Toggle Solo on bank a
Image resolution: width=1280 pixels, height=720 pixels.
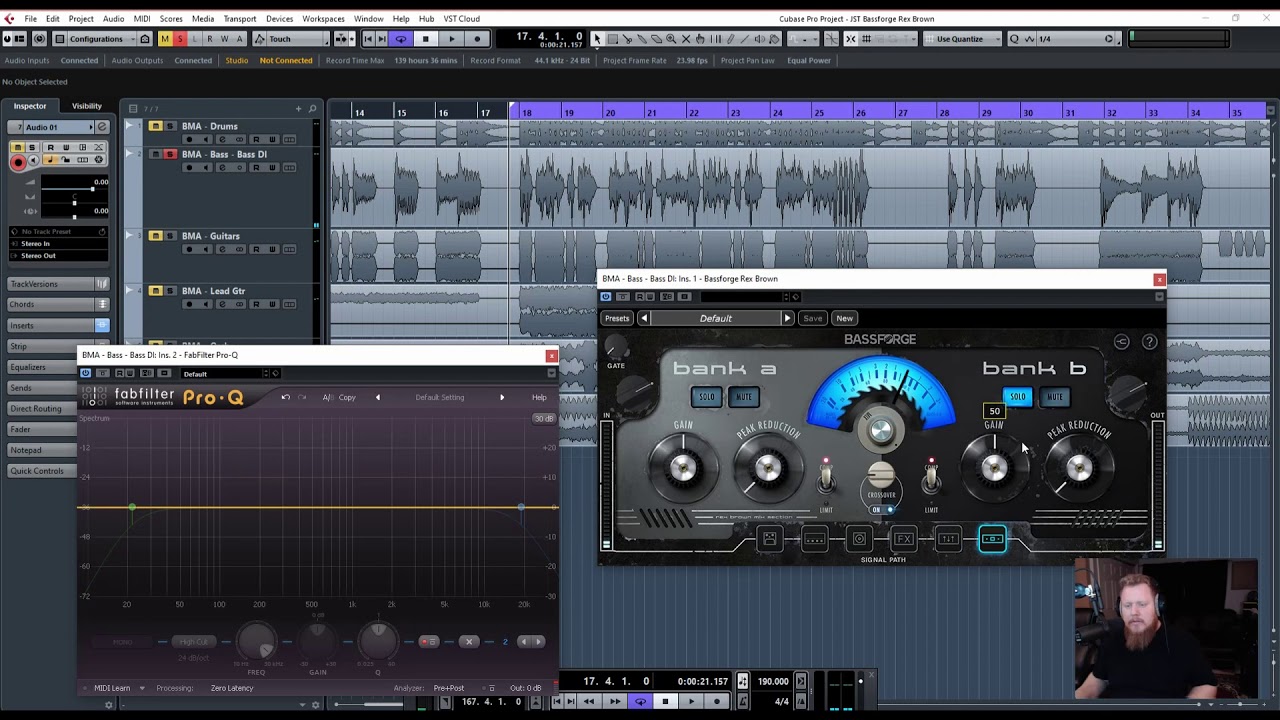(x=706, y=397)
